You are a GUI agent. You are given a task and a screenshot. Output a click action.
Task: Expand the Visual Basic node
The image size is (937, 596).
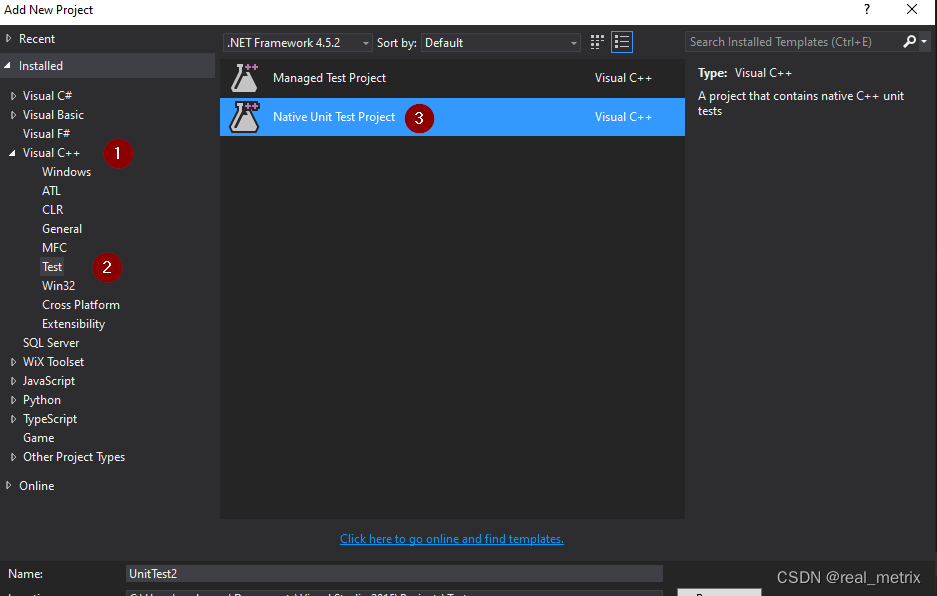(13, 115)
